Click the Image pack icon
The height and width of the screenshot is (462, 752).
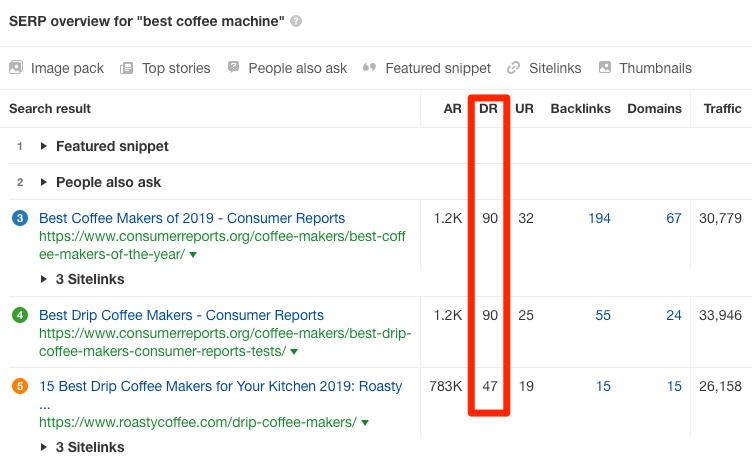tap(16, 68)
